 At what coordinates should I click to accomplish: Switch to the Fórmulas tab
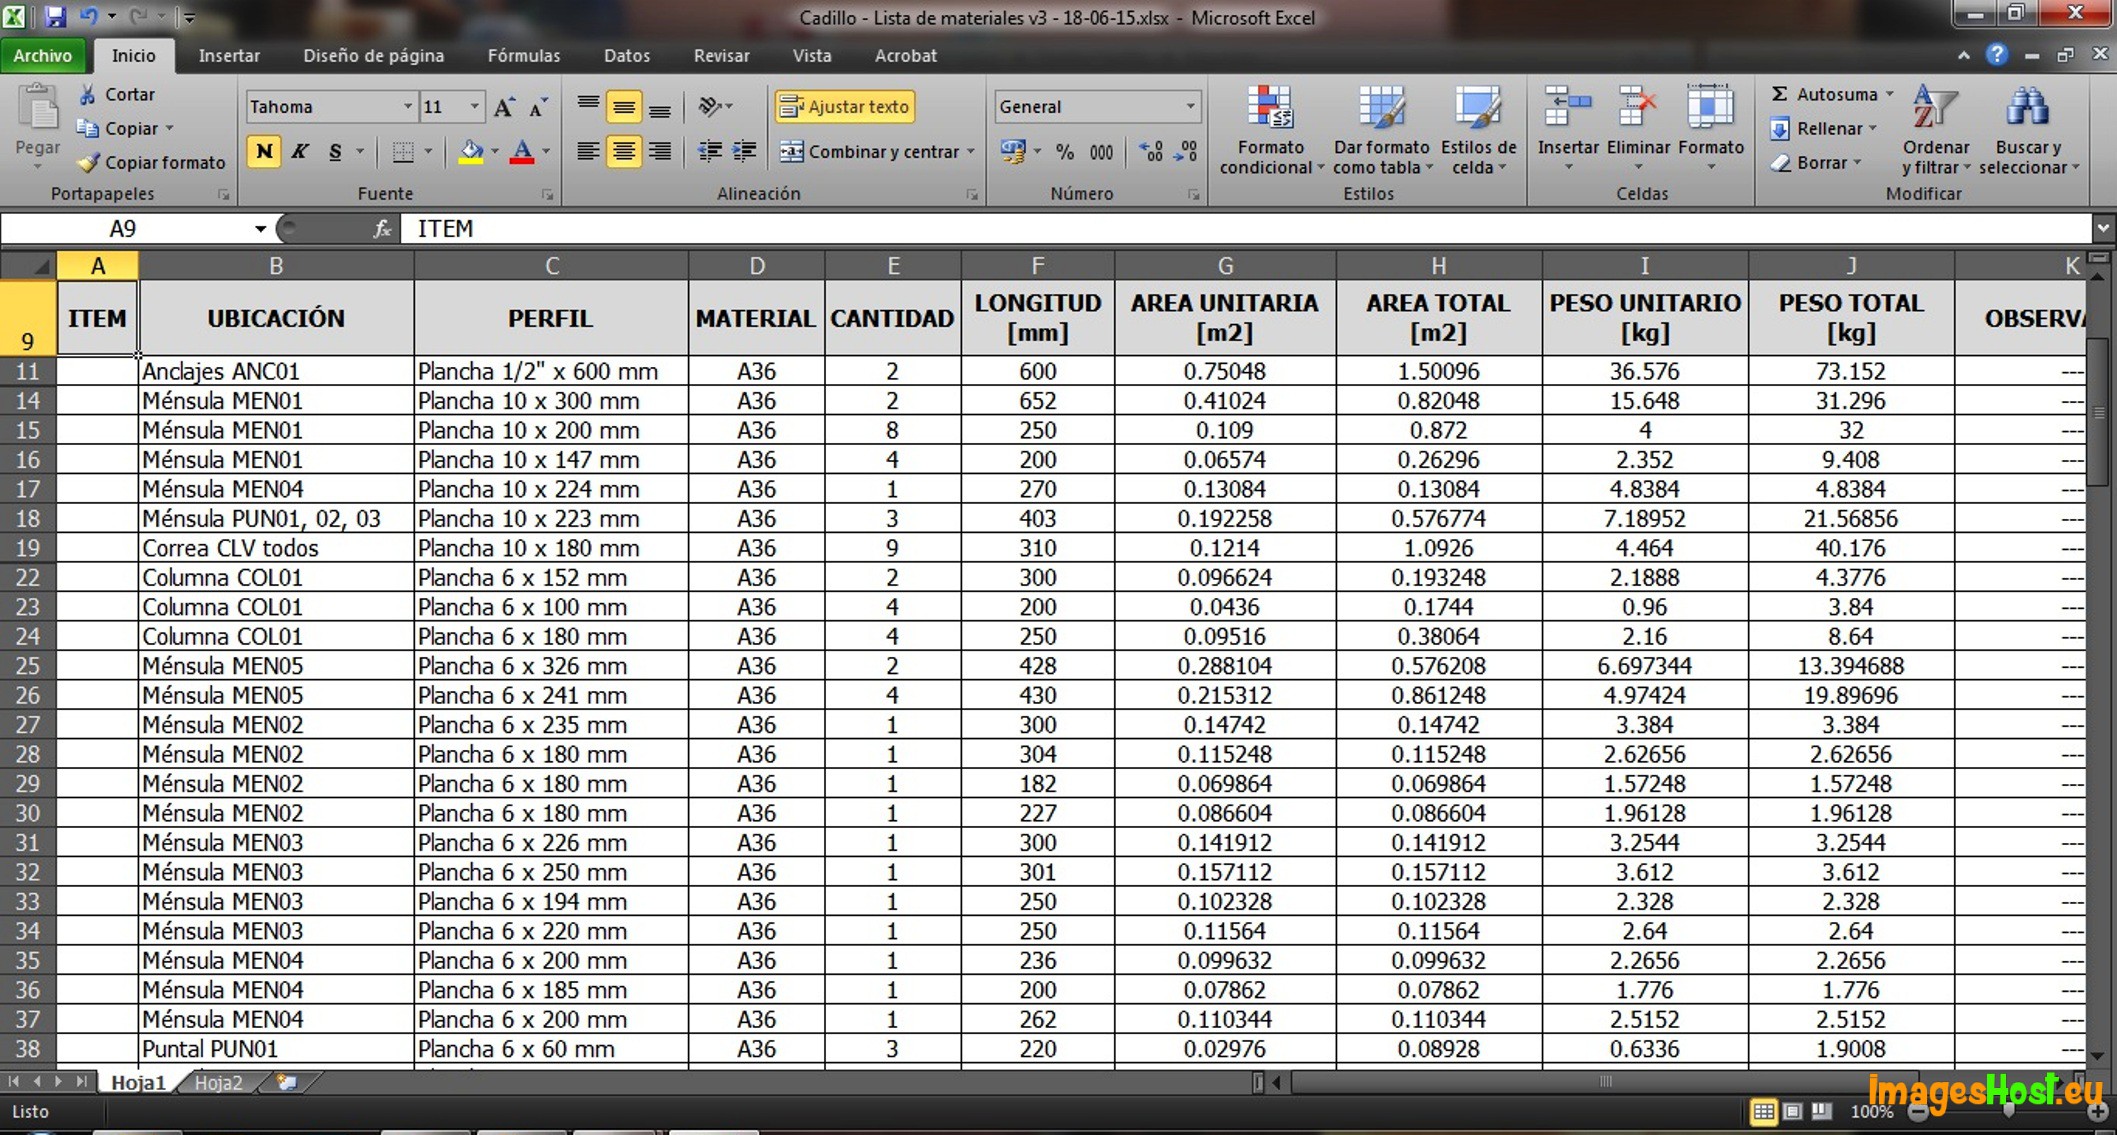pos(524,56)
